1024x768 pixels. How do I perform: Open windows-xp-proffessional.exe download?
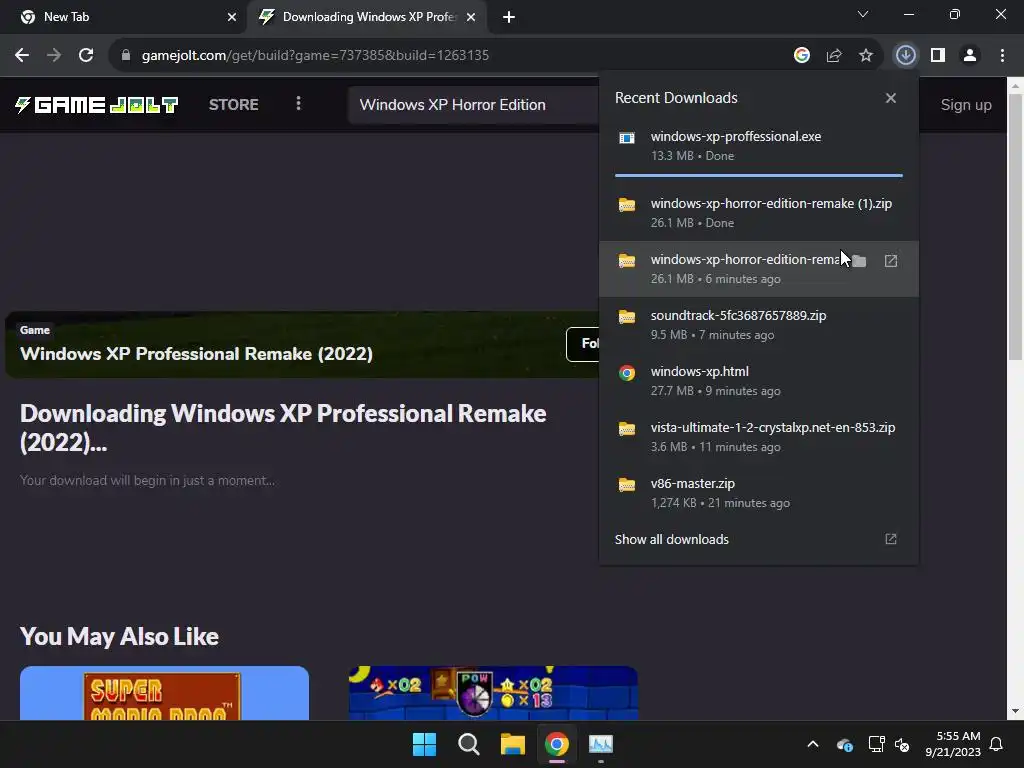coord(759,146)
